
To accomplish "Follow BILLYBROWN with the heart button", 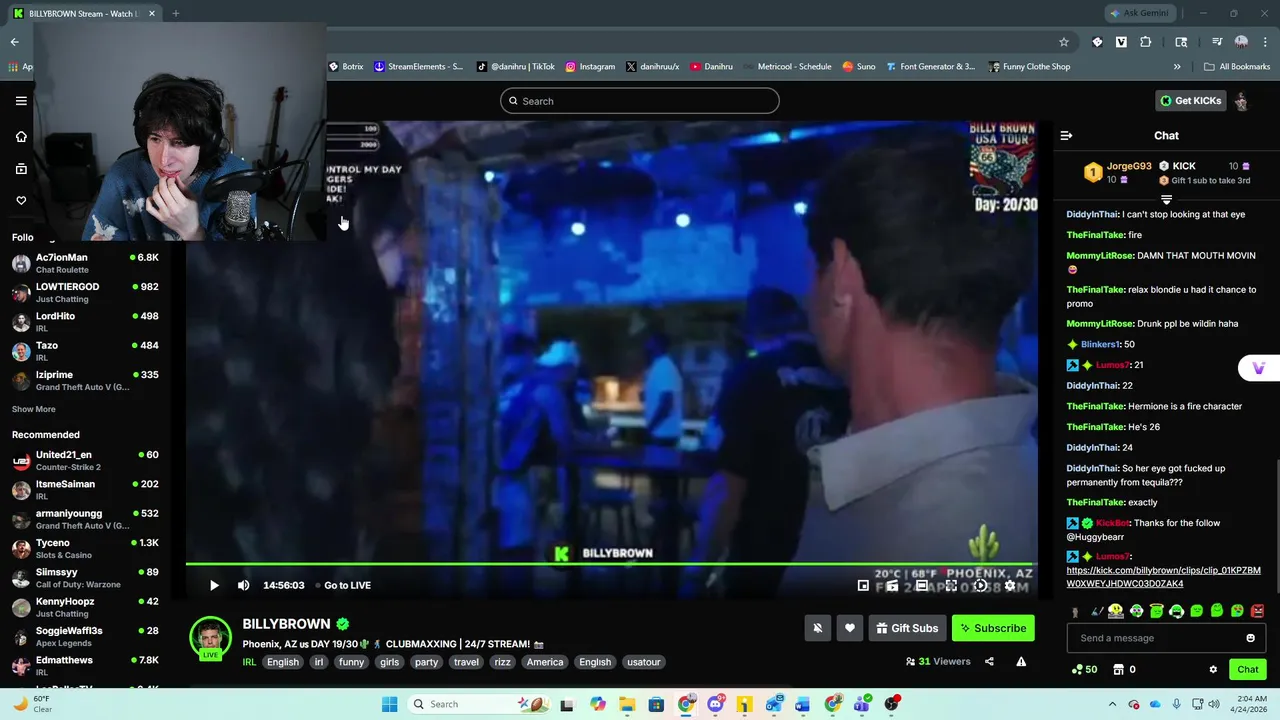I will (850, 628).
